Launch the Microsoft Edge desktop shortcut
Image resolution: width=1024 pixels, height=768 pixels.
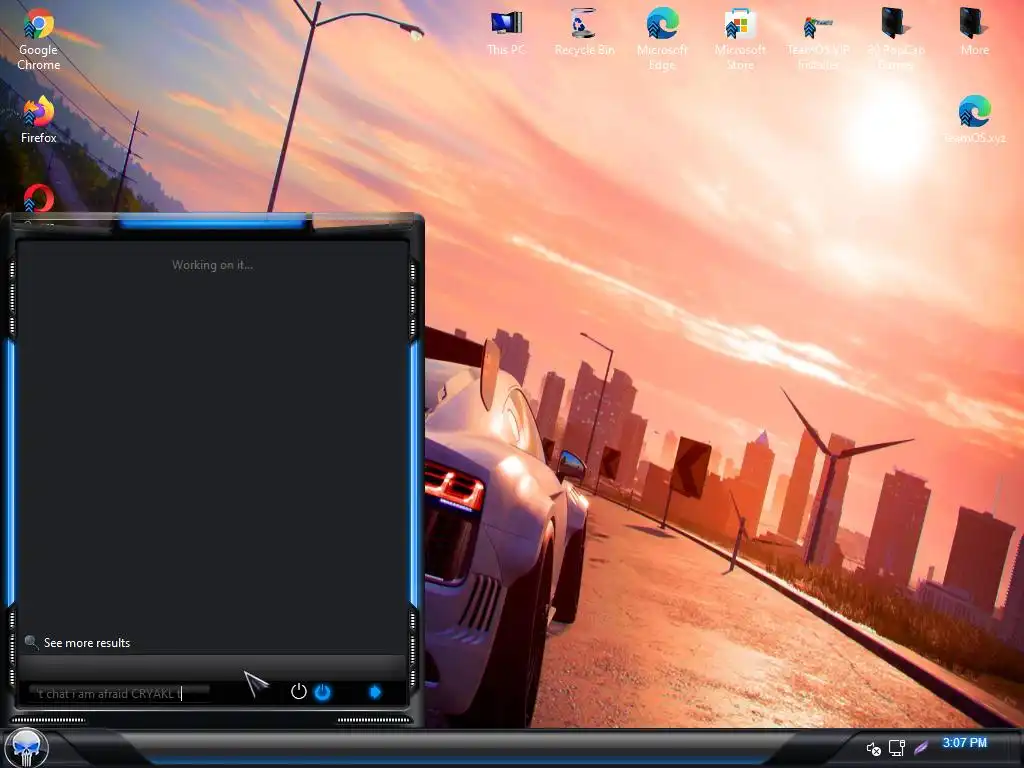662,39
